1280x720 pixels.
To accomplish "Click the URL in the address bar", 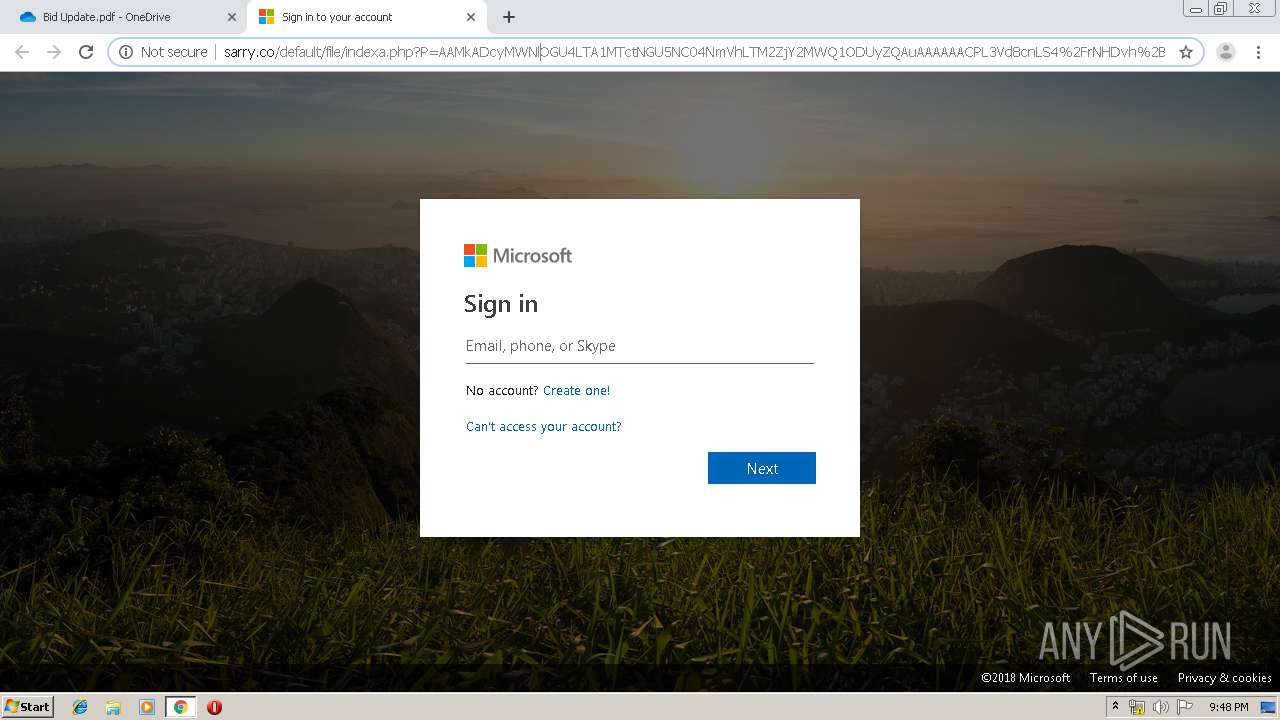I will point(694,52).
